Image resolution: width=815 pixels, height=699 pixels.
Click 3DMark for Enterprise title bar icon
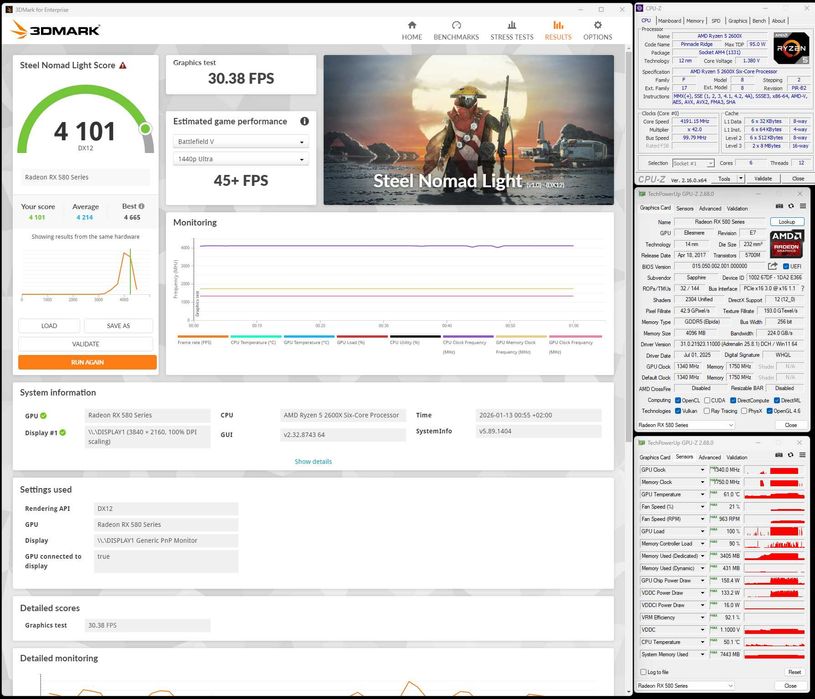pos(9,9)
